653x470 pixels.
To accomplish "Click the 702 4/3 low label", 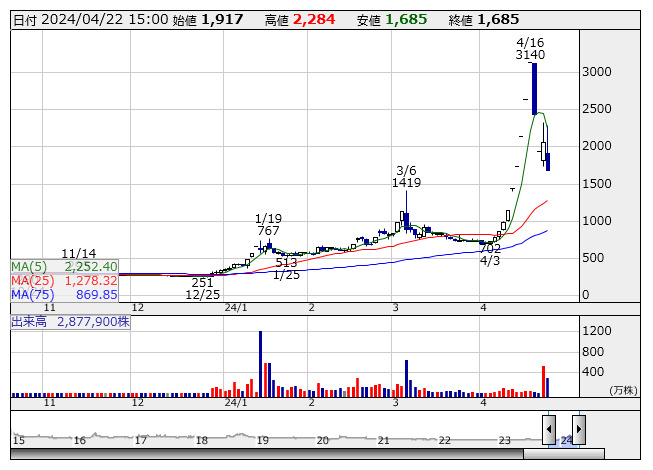I will (490, 255).
